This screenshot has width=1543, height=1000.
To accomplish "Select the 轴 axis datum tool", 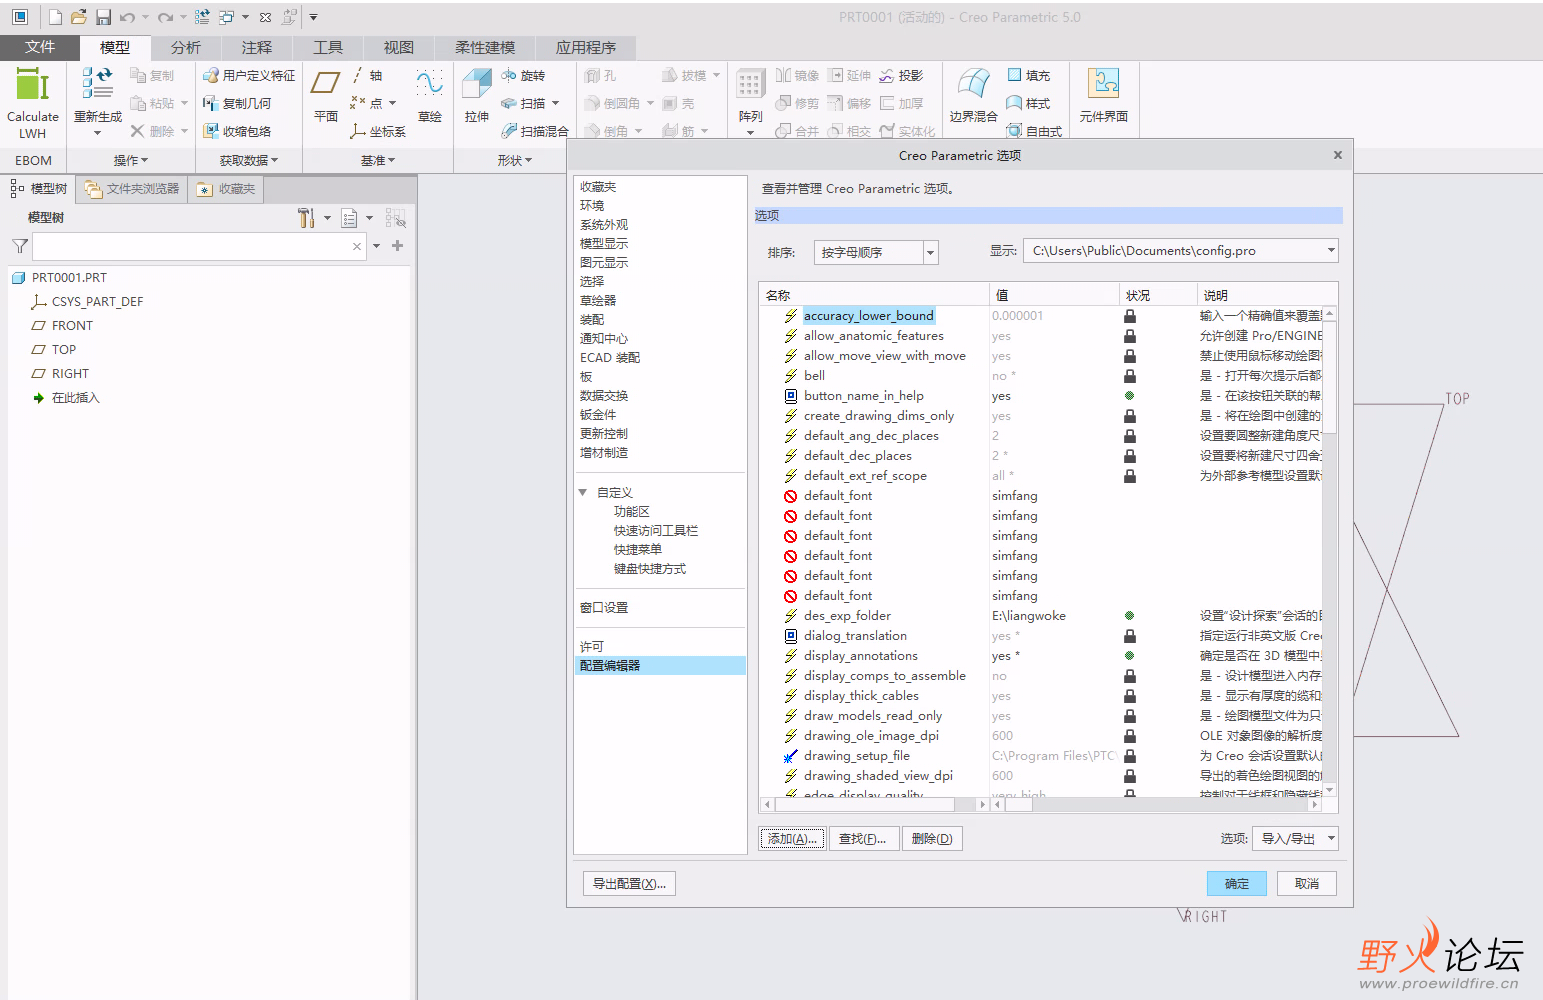I will (367, 75).
